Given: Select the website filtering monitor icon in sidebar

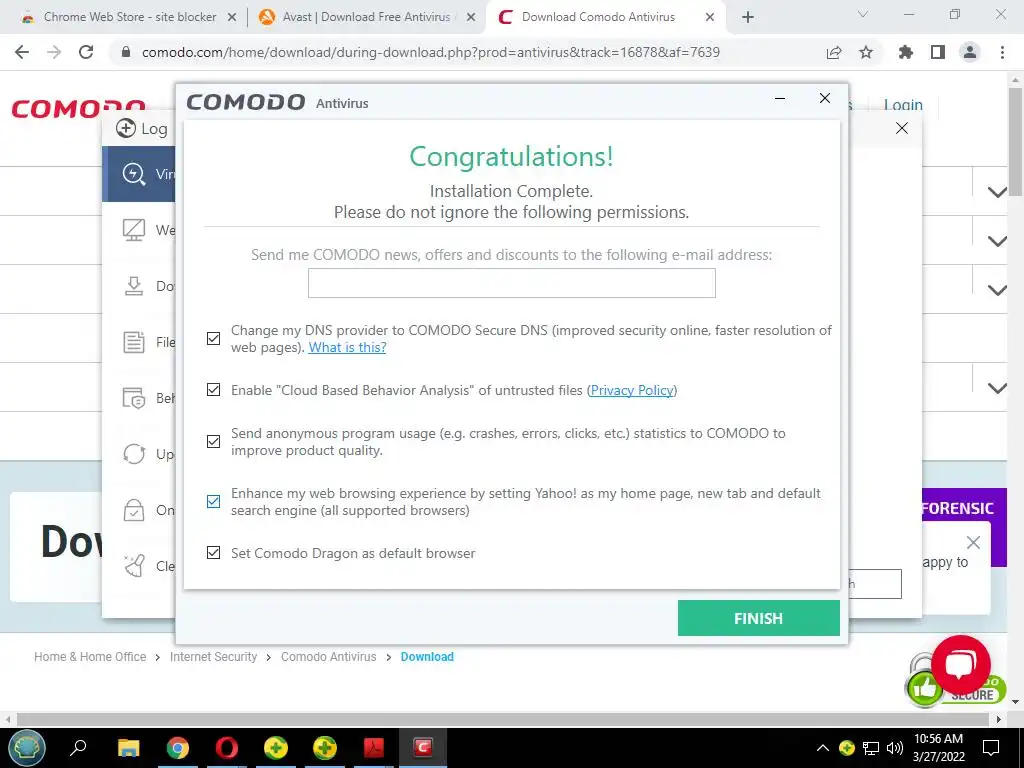Looking at the screenshot, I should click(134, 230).
